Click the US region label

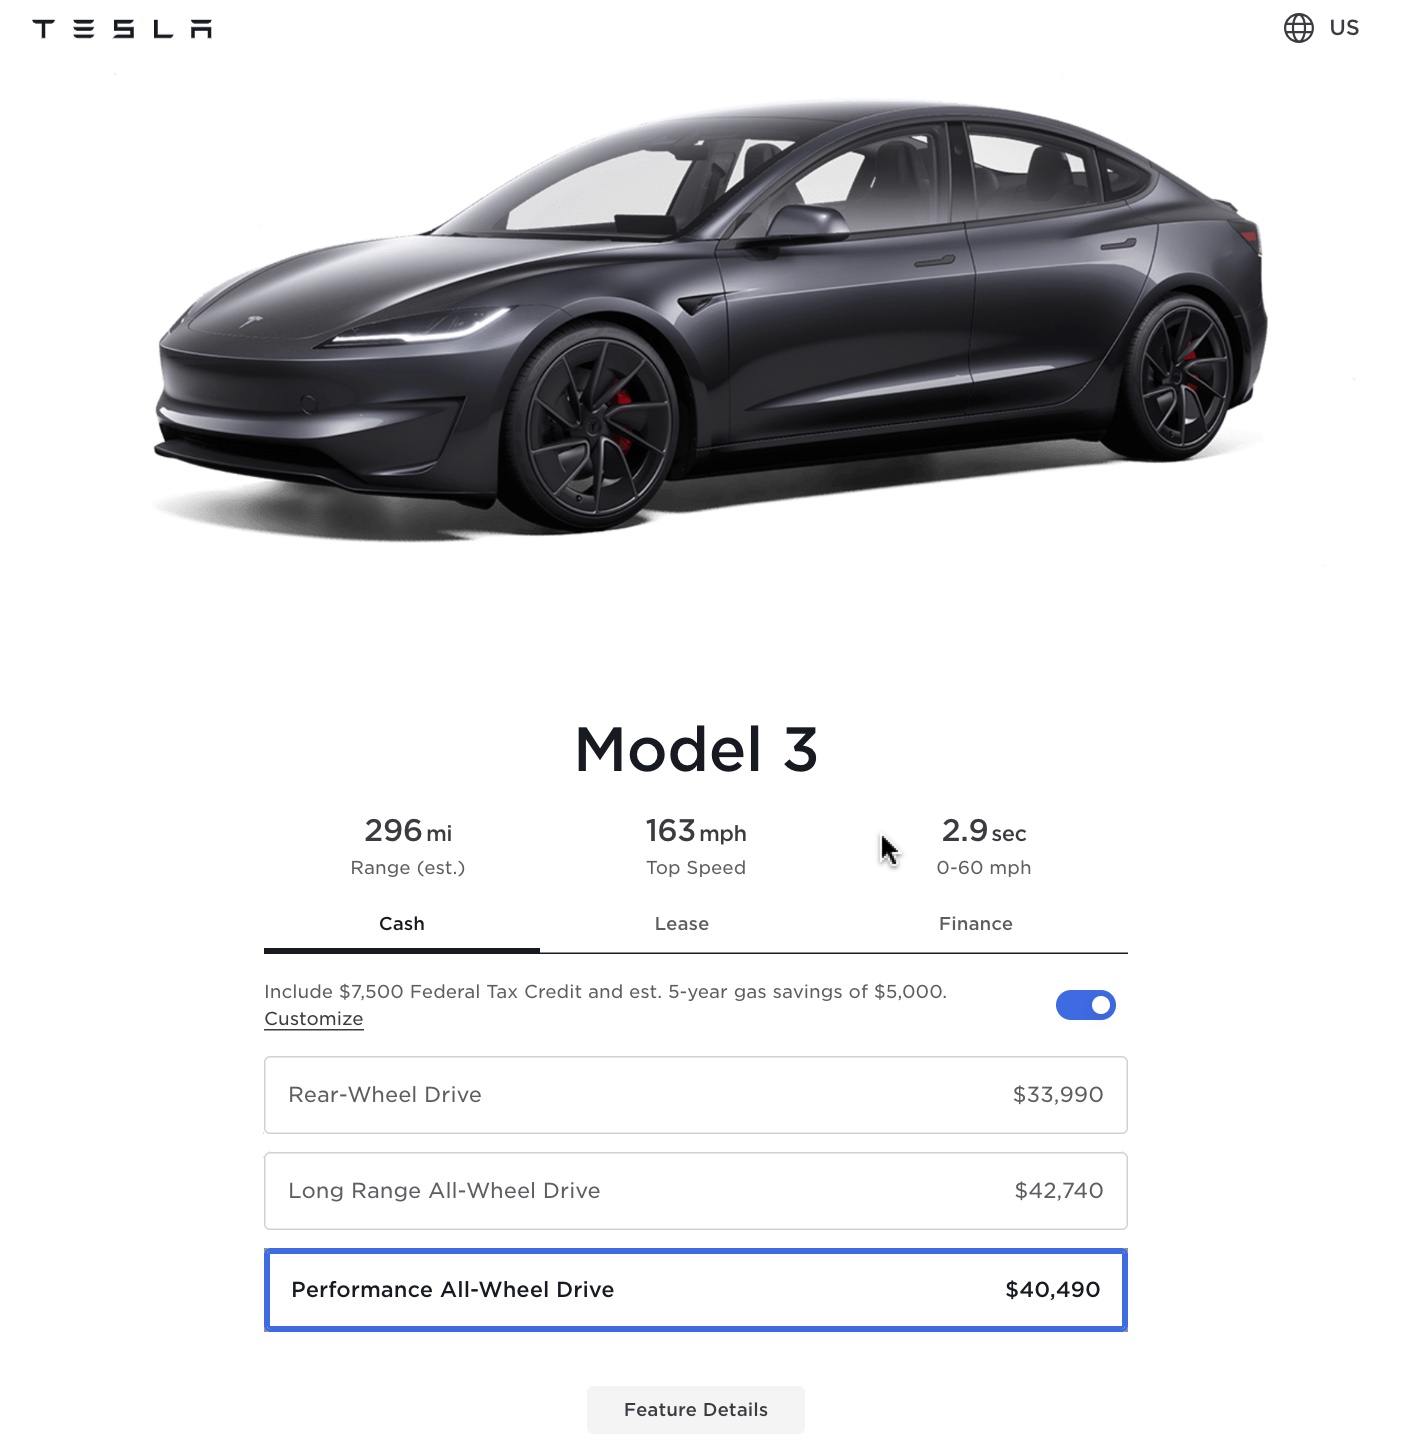tap(1344, 28)
